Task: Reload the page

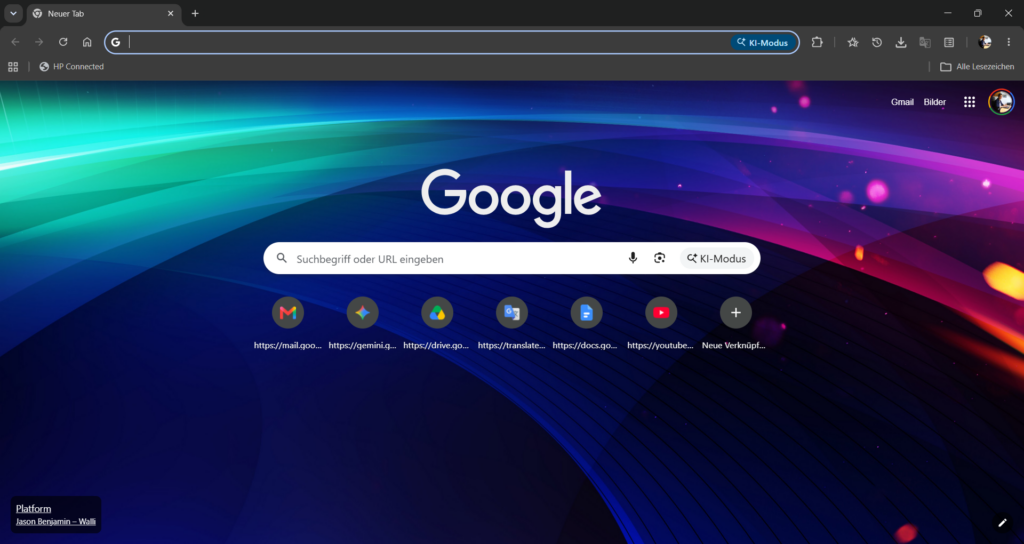Action: (x=63, y=42)
